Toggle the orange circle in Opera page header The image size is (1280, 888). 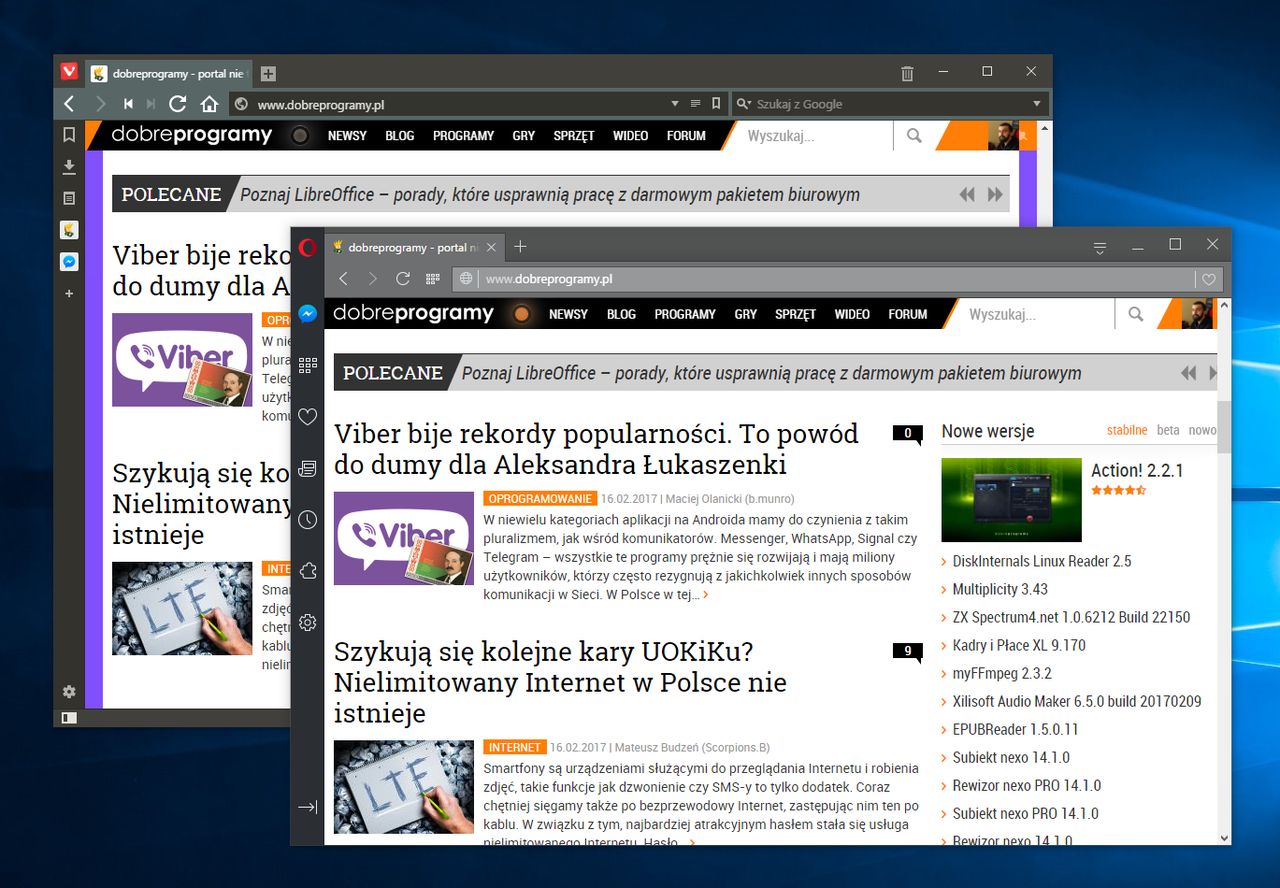(521, 314)
